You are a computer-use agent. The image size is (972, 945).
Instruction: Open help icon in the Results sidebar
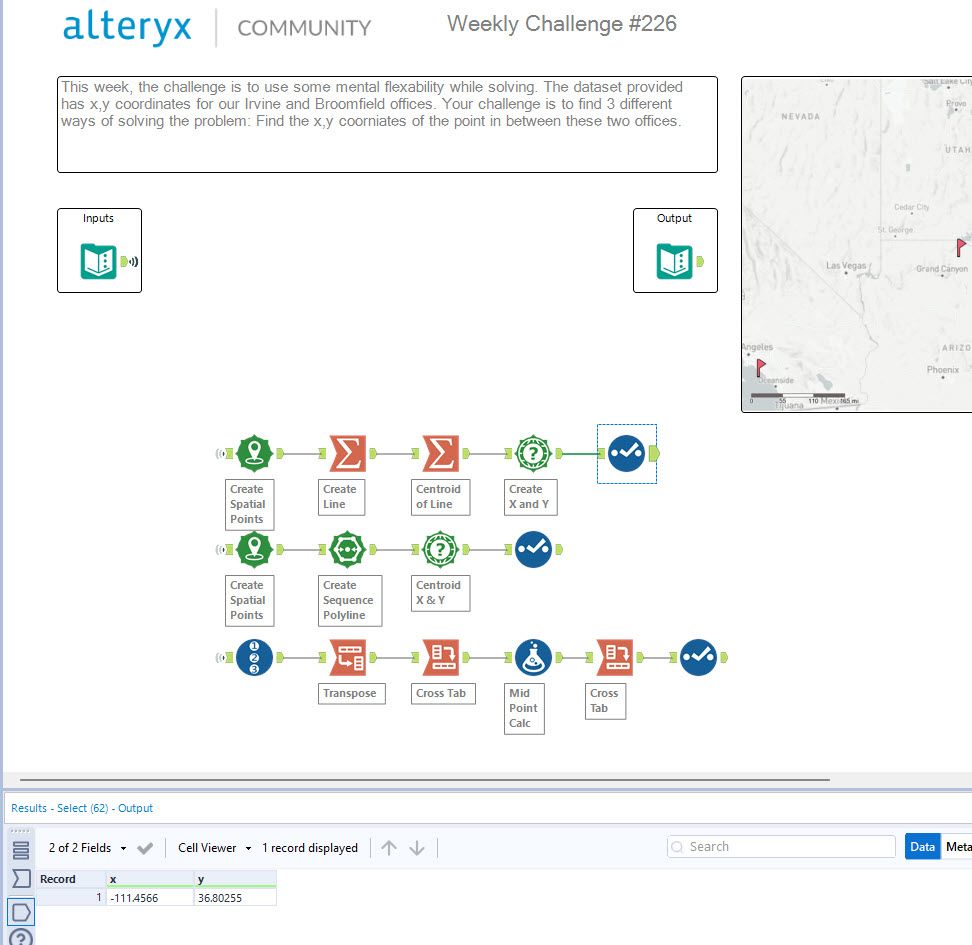point(21,937)
